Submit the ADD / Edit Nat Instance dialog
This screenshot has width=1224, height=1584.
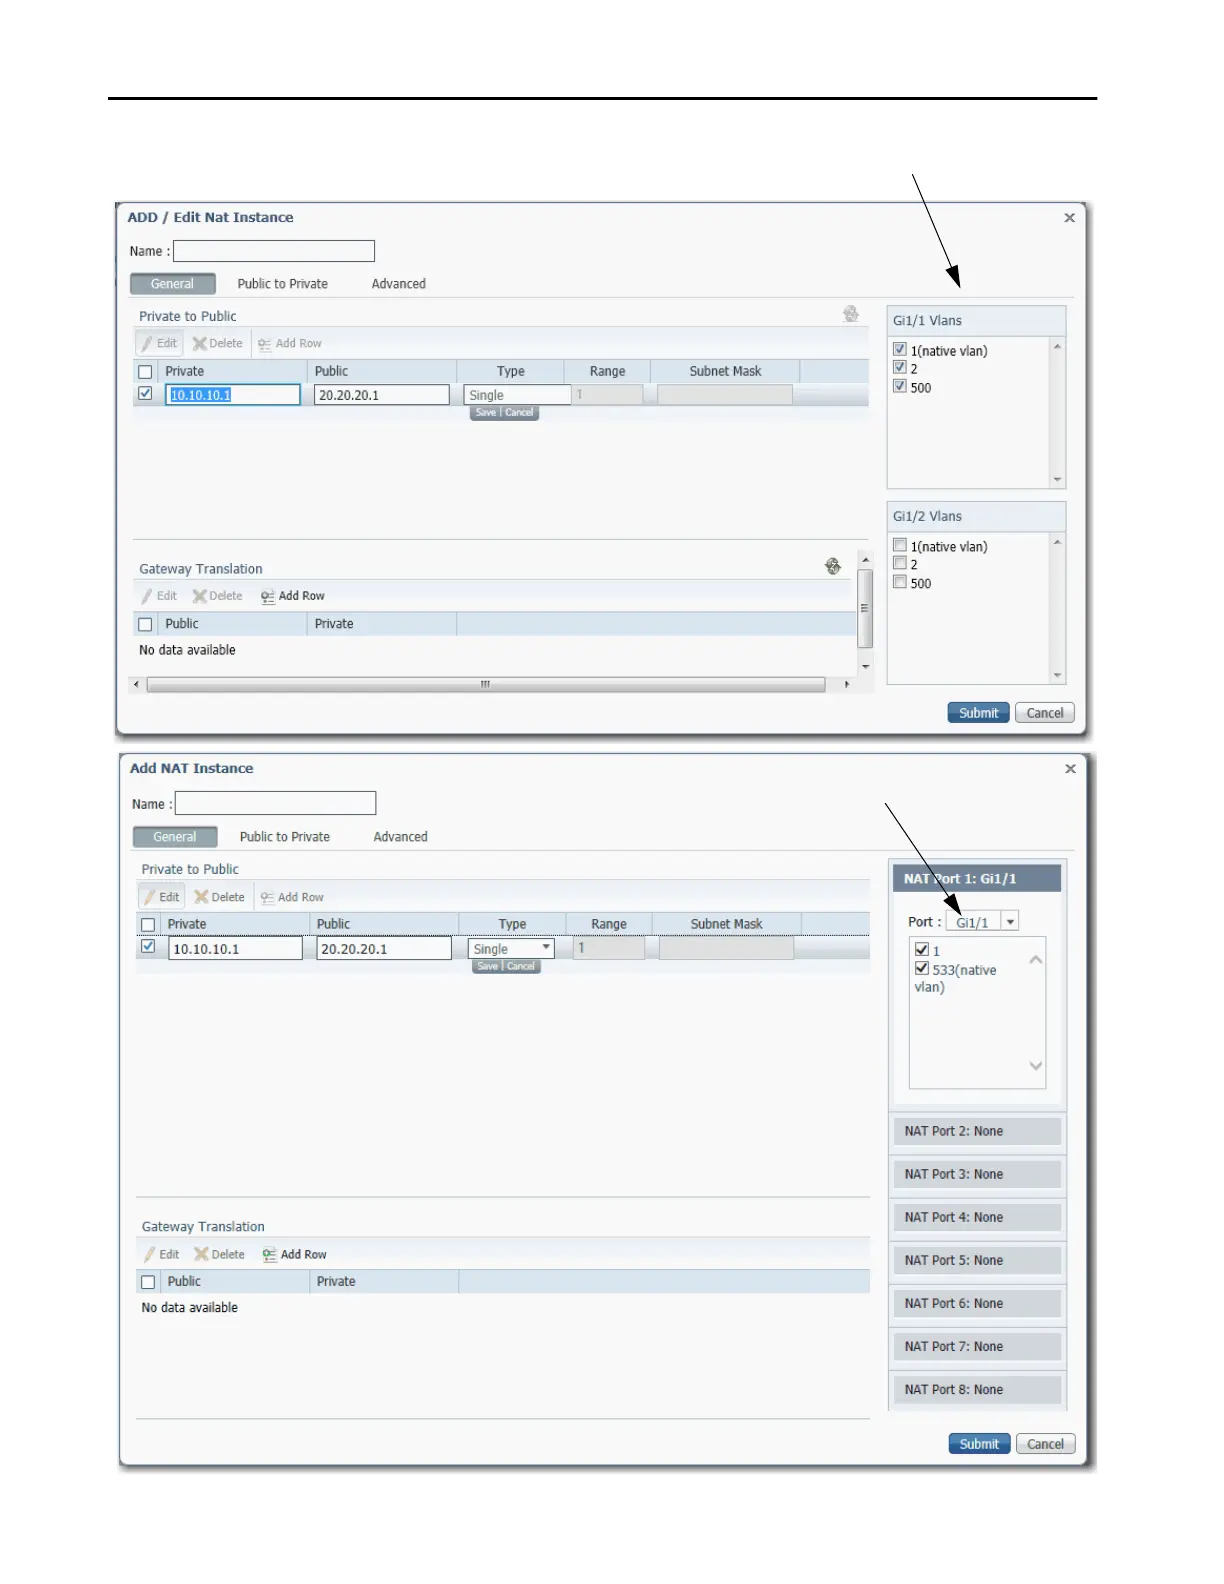(x=978, y=713)
